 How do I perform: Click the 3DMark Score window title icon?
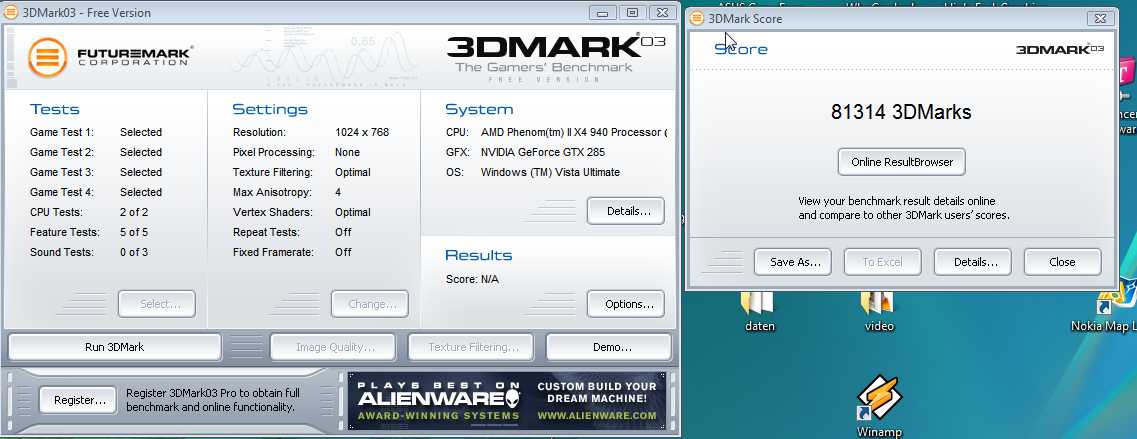pyautogui.click(x=697, y=19)
